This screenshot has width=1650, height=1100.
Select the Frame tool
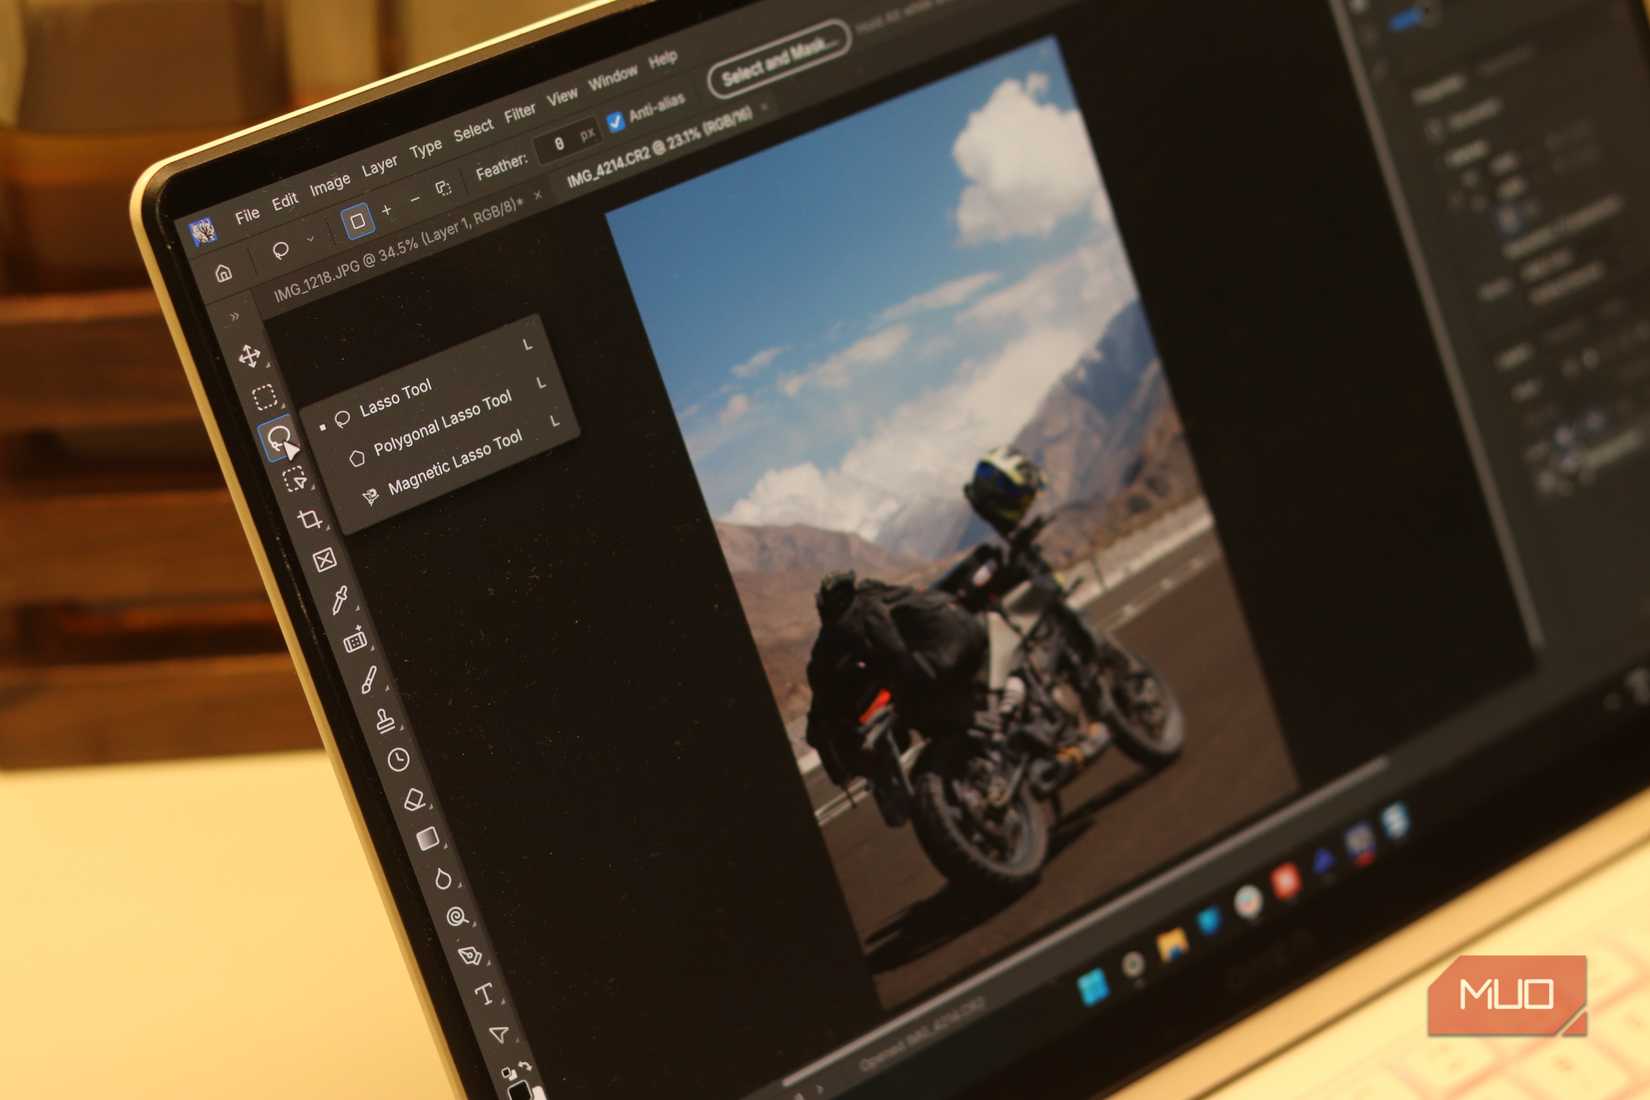(x=324, y=560)
